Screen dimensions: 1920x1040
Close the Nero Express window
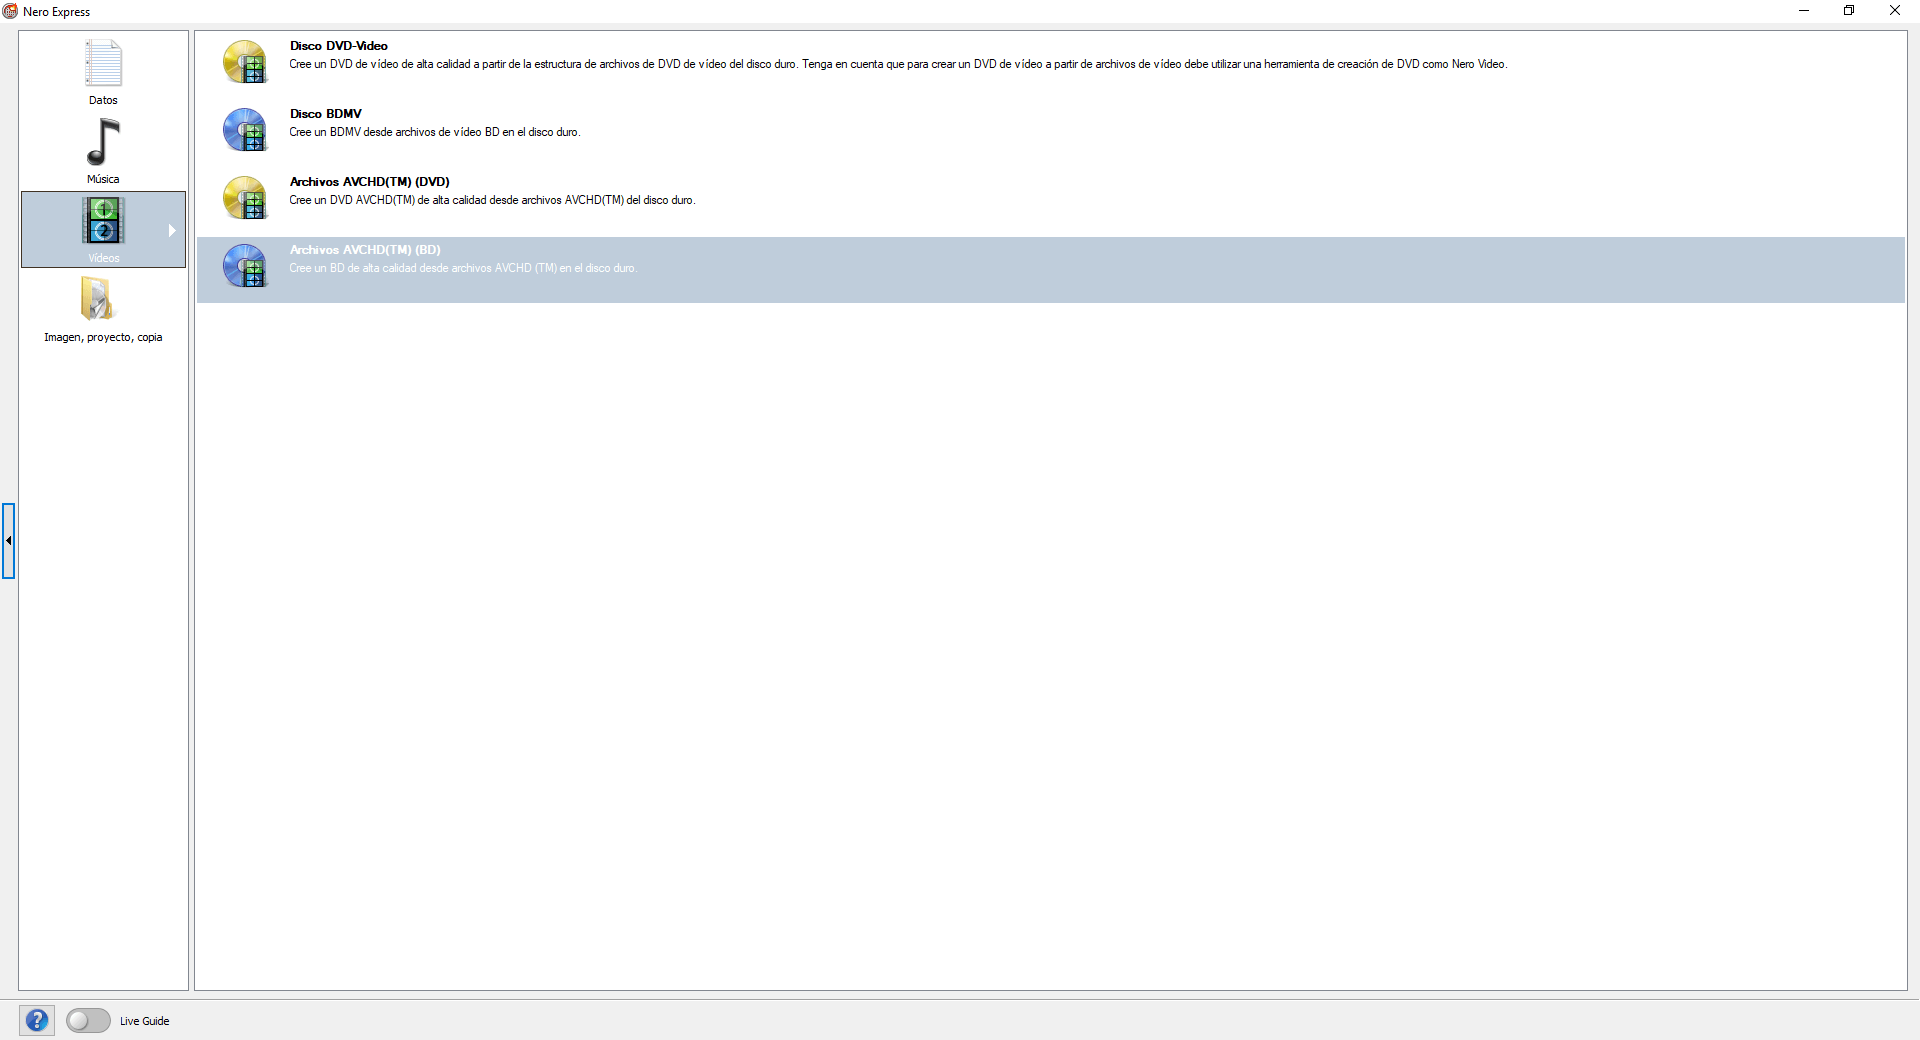click(x=1895, y=11)
